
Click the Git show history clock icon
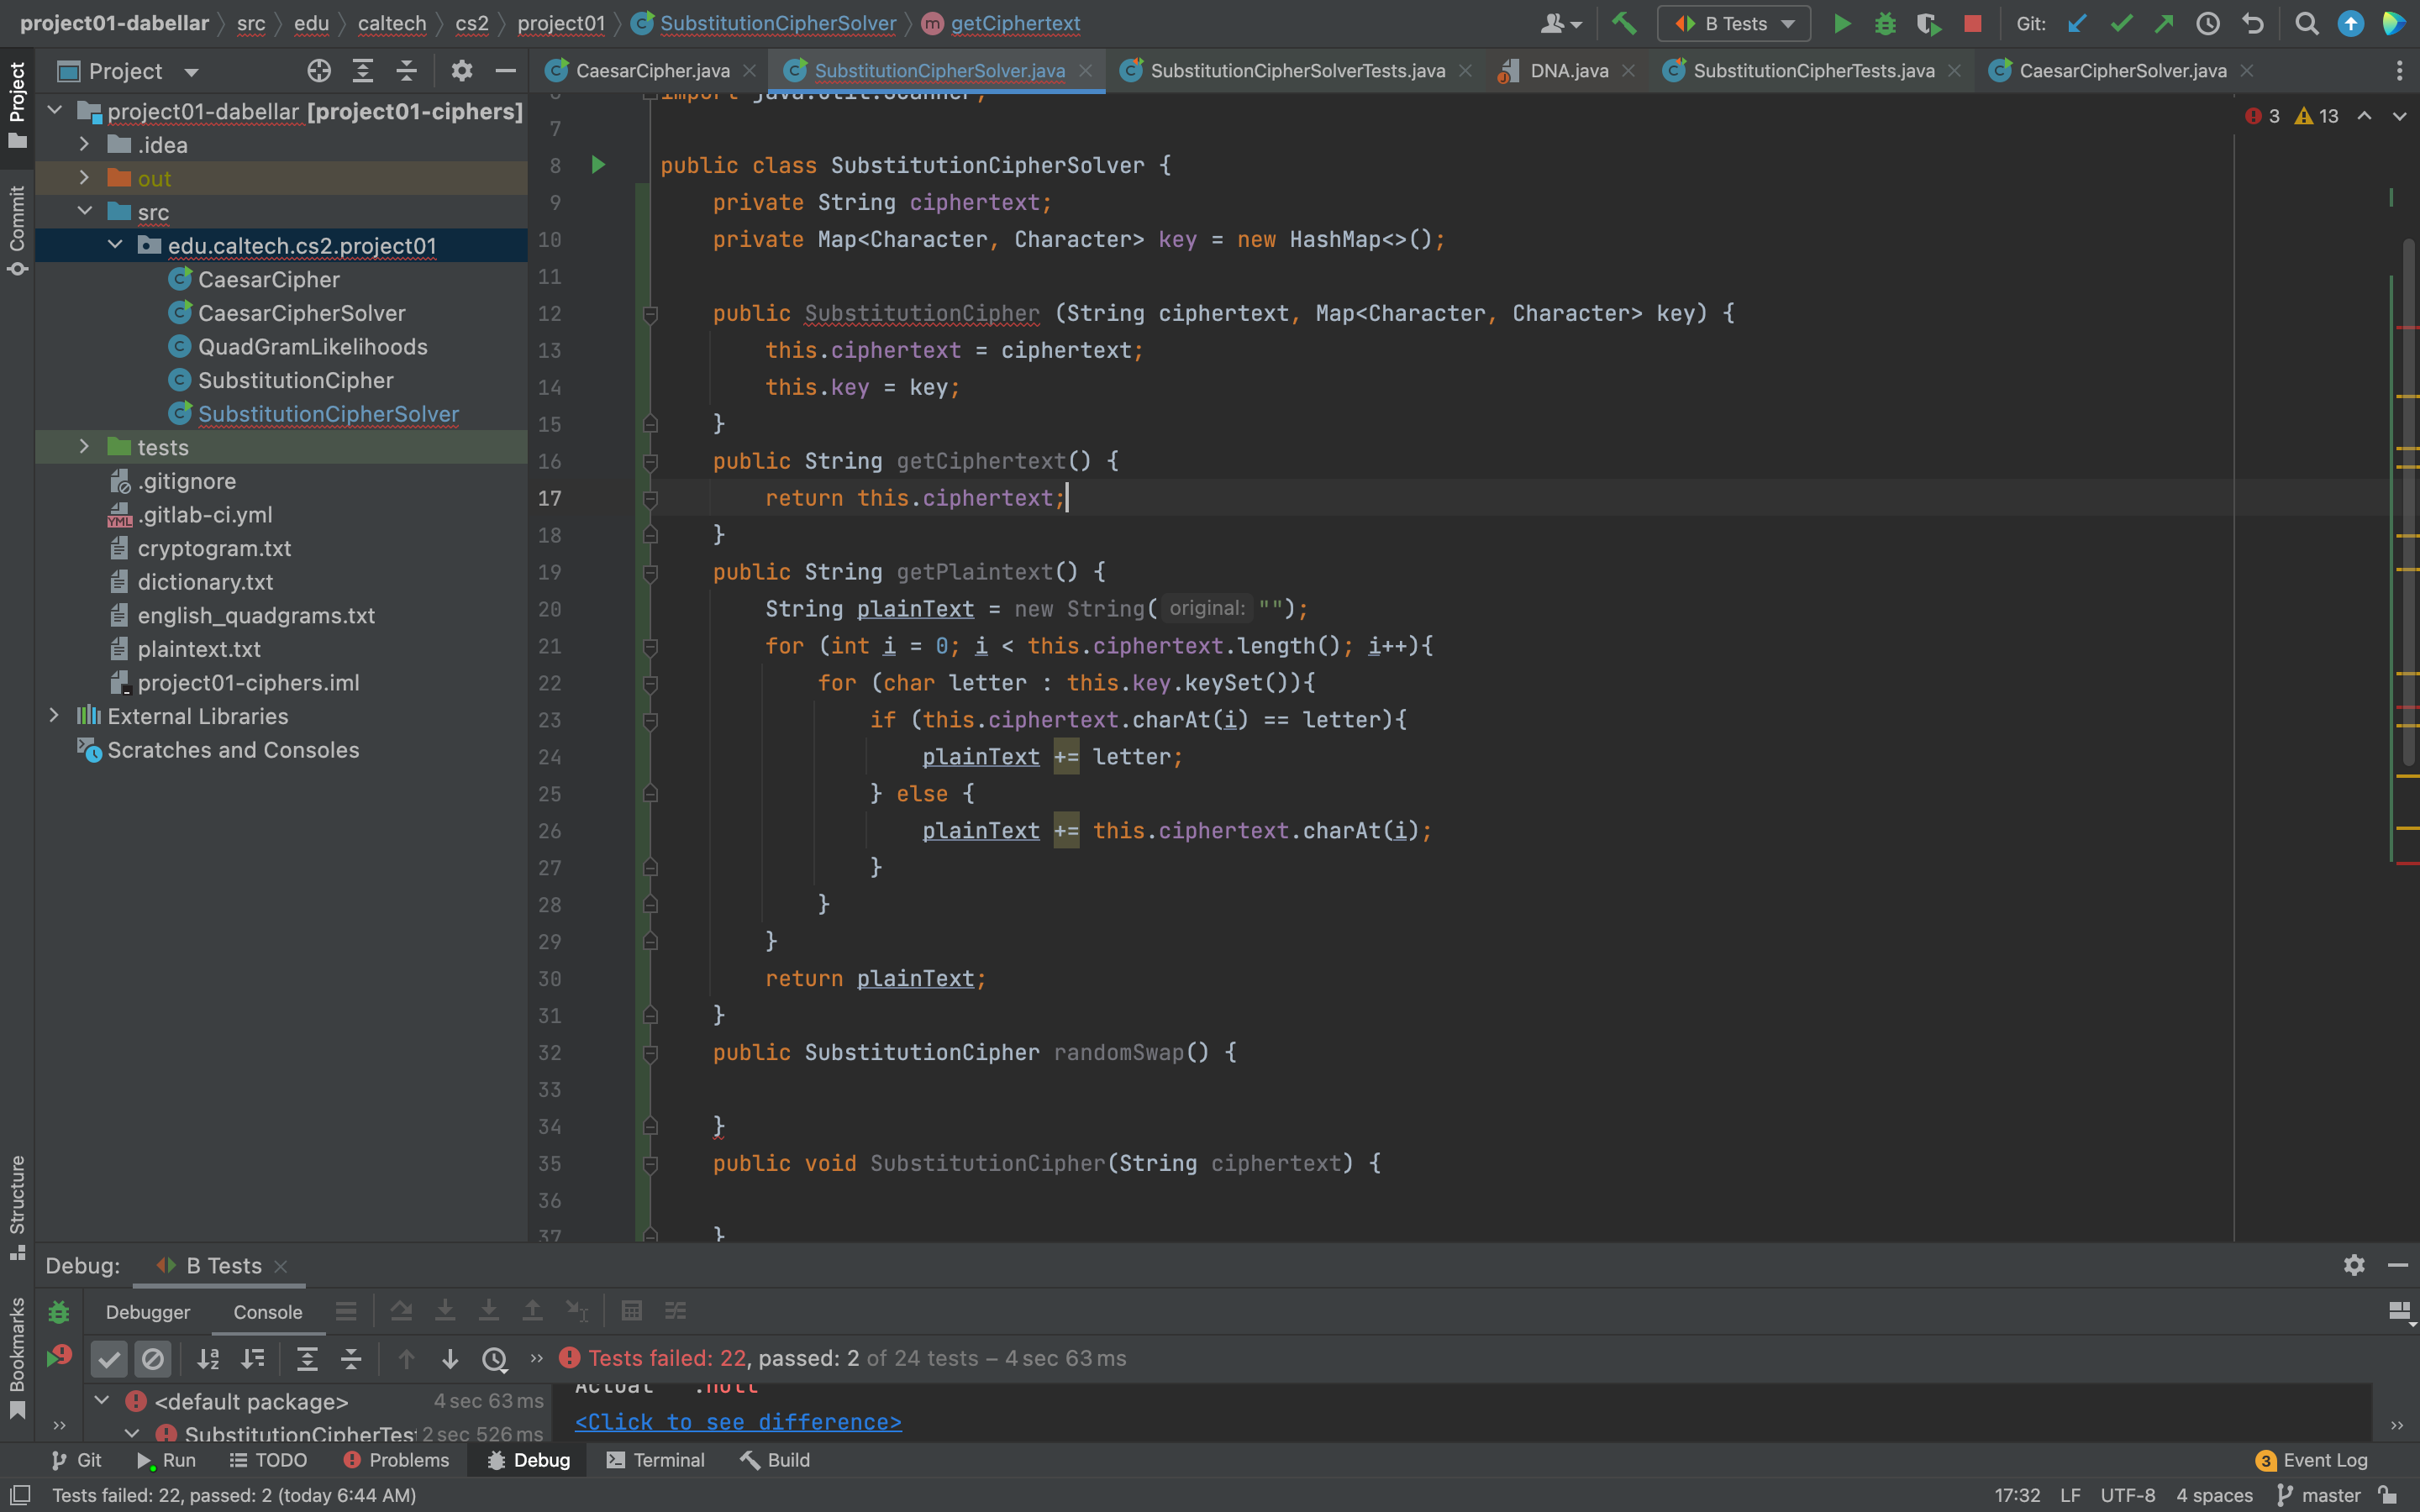(2207, 23)
